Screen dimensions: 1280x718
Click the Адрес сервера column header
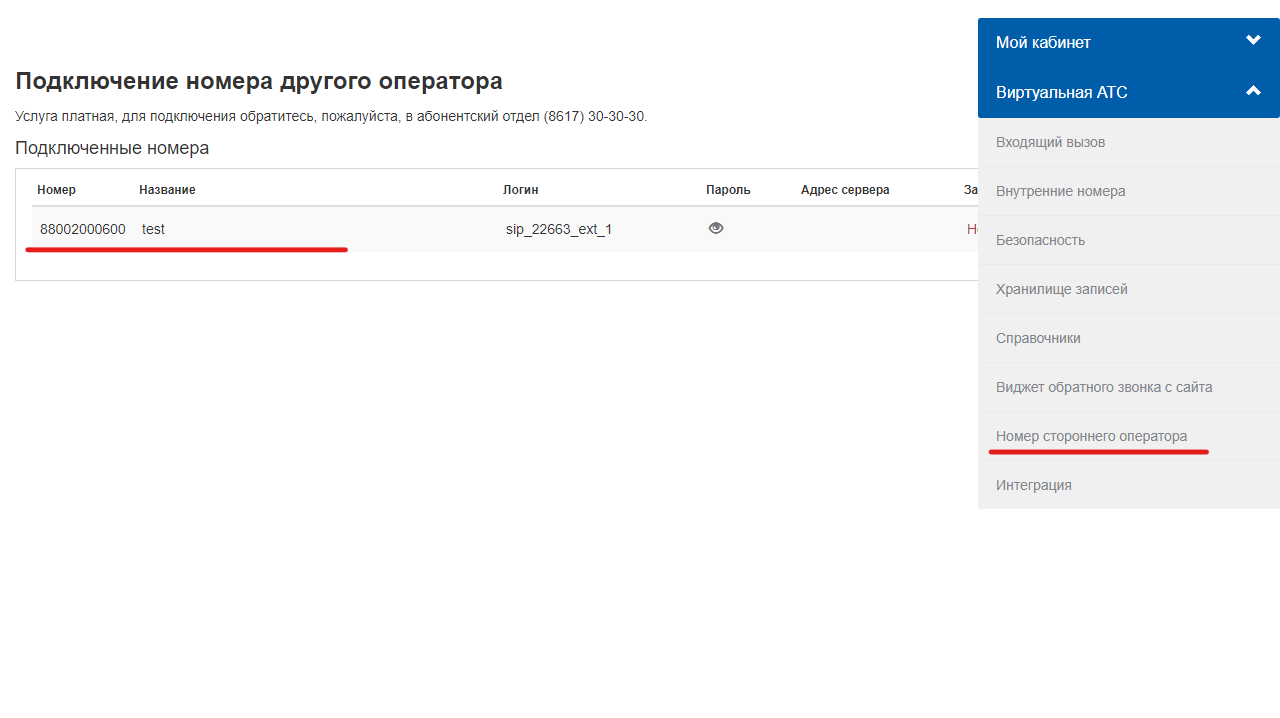coord(844,190)
